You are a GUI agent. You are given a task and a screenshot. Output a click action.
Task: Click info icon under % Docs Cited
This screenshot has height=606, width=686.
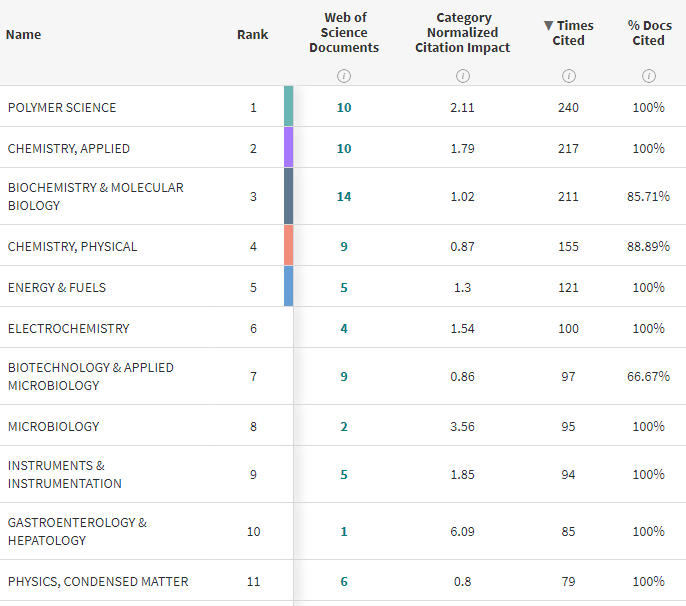(x=648, y=76)
